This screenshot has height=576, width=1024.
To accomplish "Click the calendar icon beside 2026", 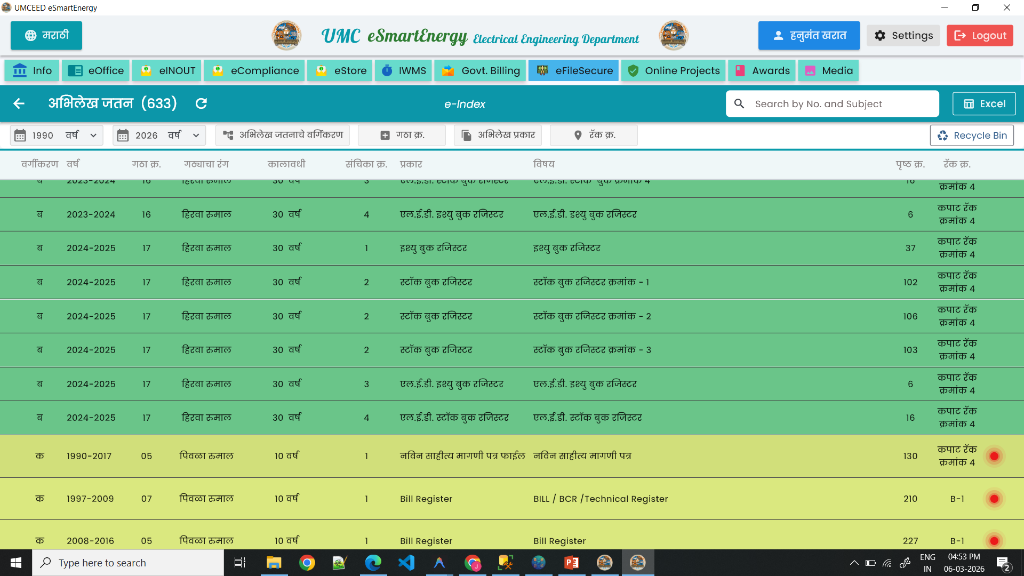I will [x=123, y=135].
